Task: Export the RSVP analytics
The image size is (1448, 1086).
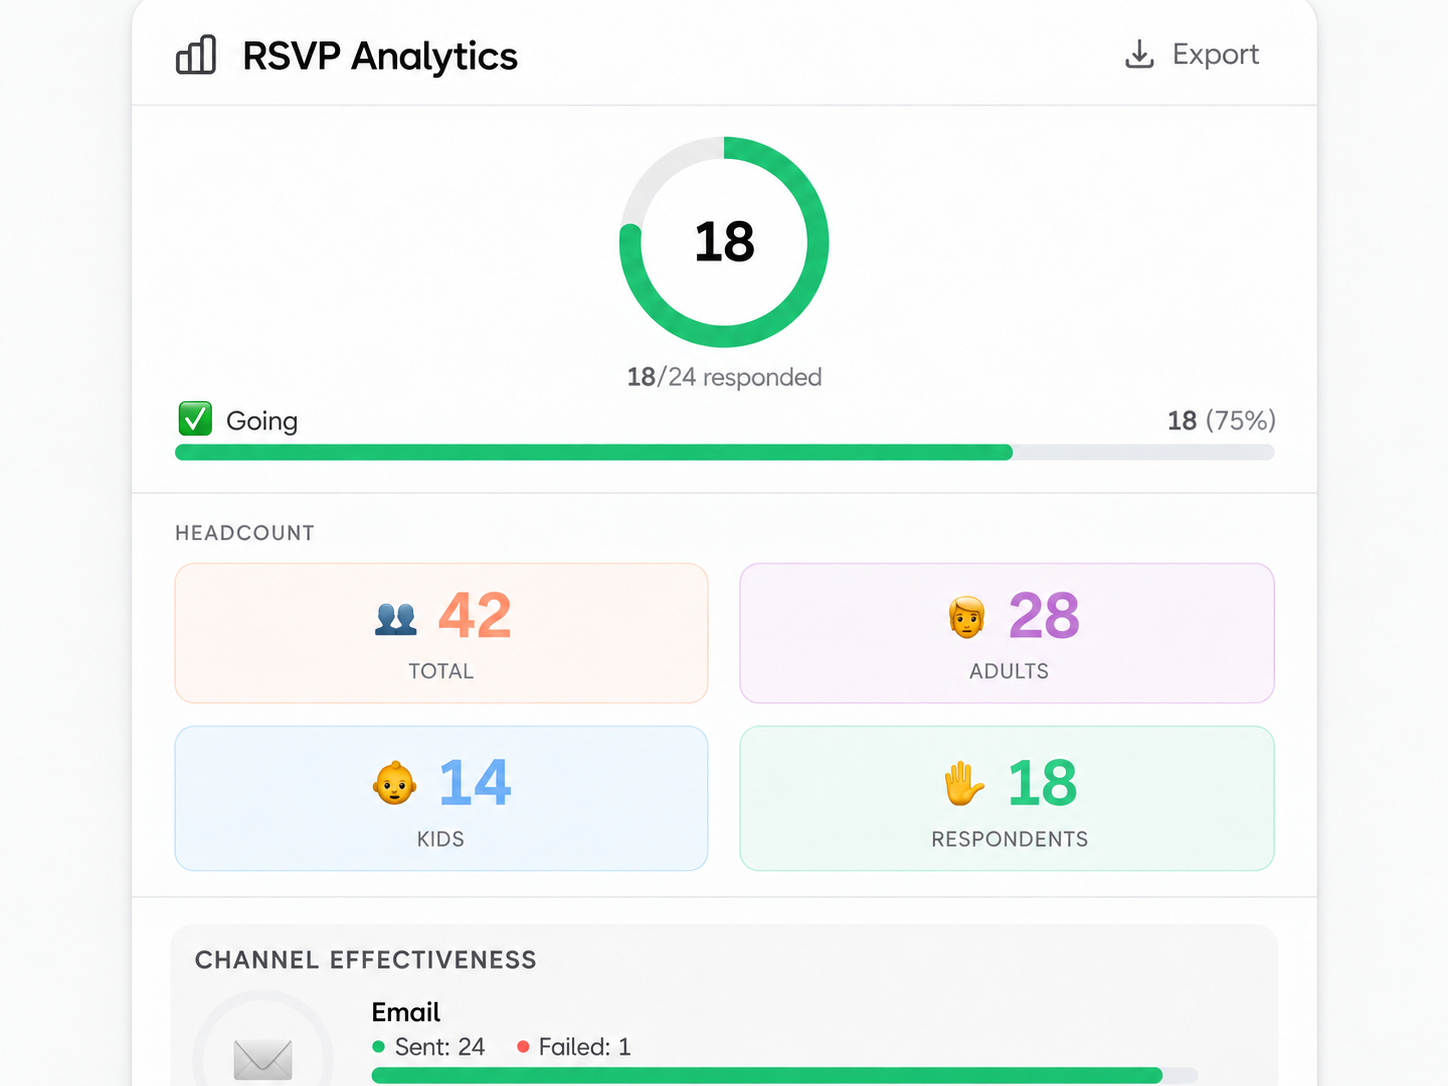Action: coord(1192,54)
